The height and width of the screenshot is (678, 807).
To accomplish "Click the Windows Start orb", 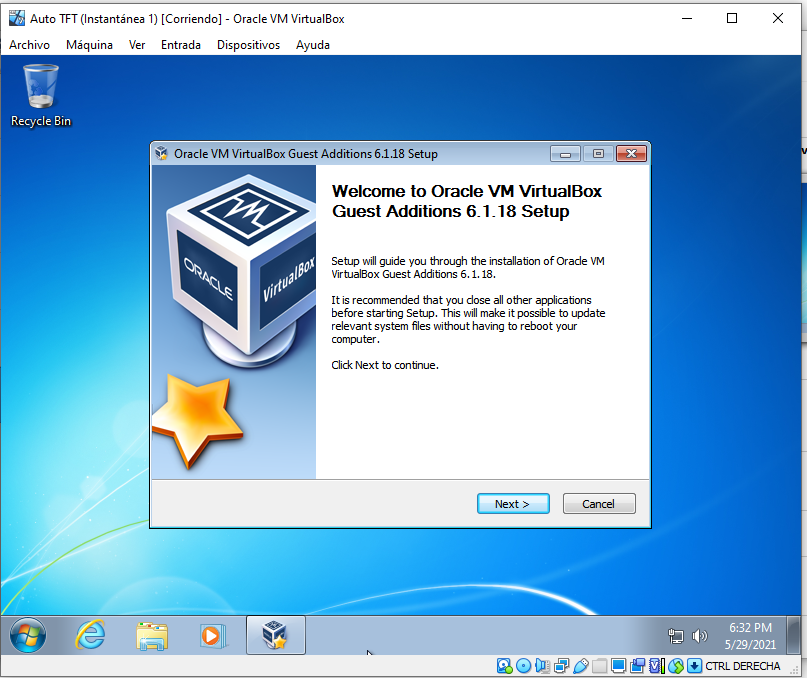I will point(27,635).
